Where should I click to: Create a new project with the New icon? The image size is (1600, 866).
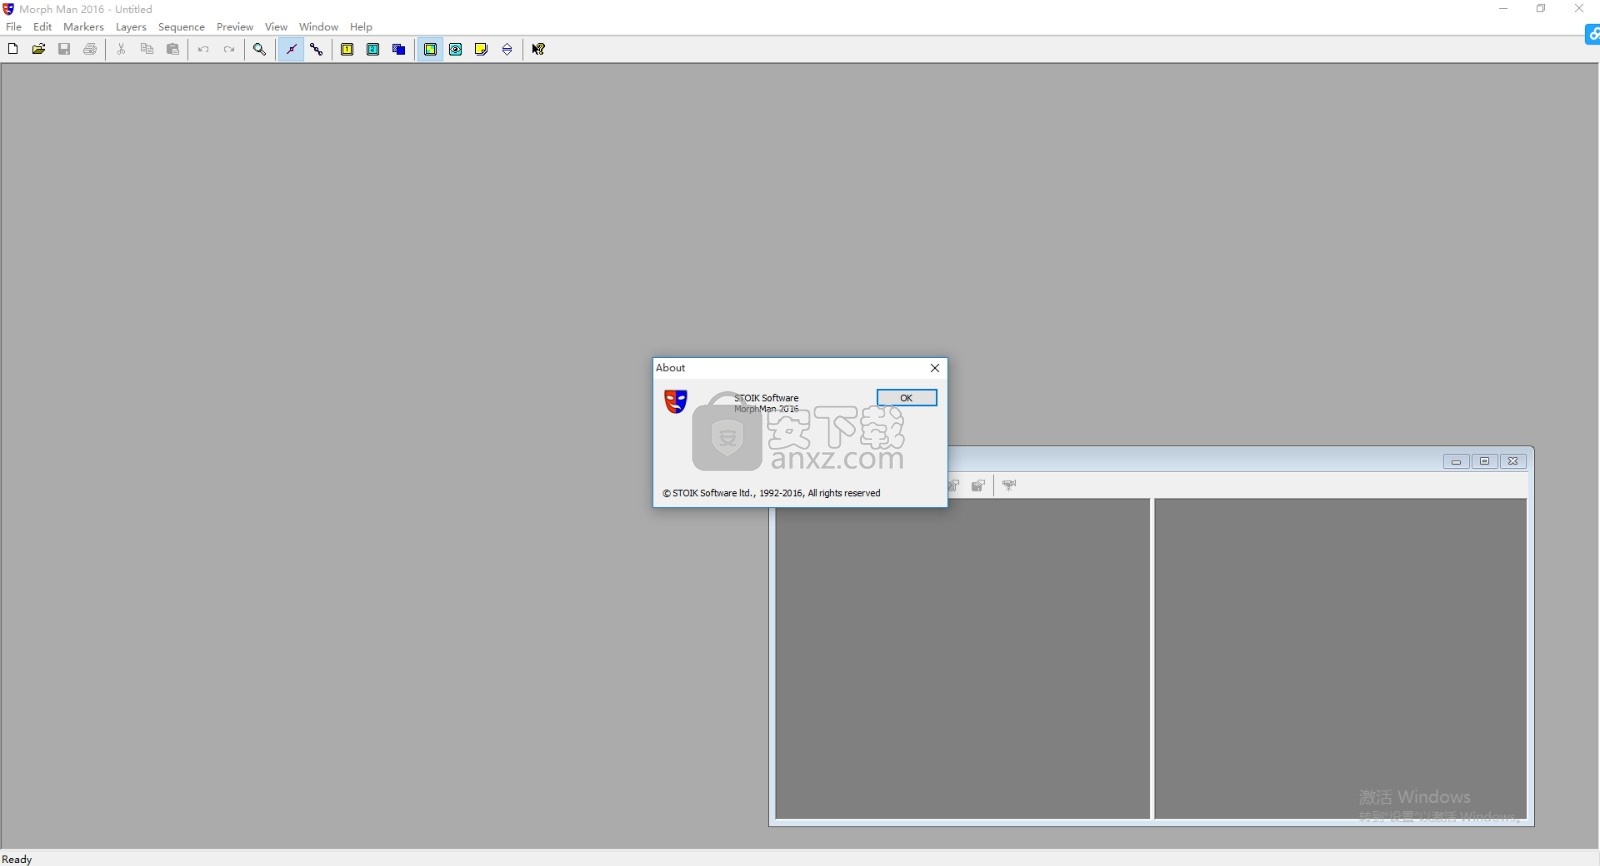(x=13, y=49)
